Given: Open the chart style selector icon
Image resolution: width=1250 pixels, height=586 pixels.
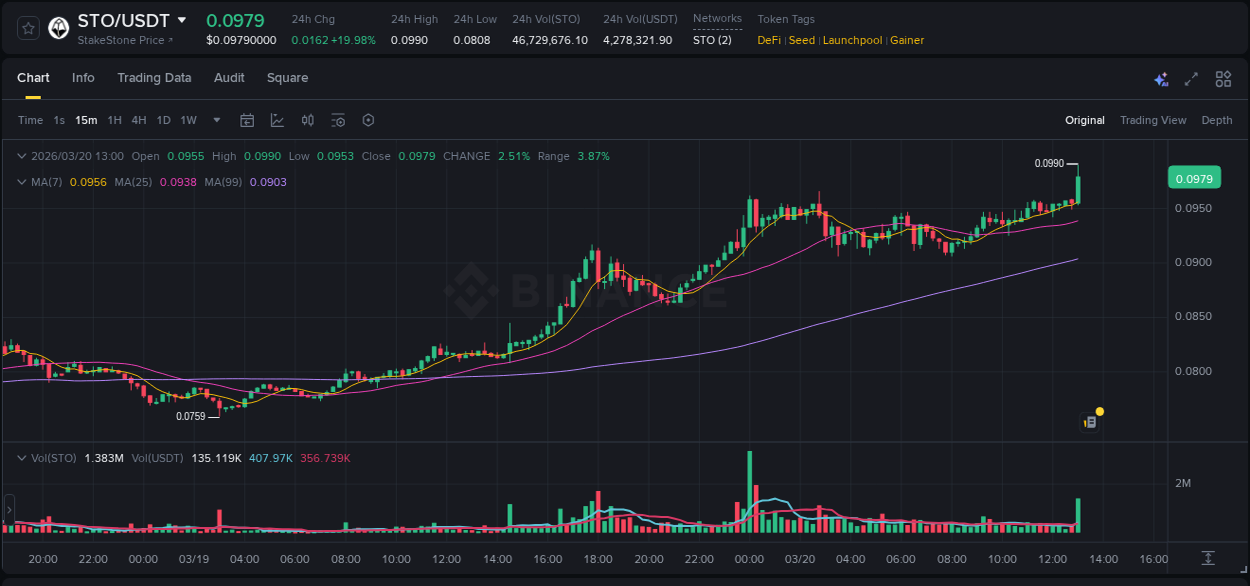Looking at the screenshot, I should click(277, 120).
